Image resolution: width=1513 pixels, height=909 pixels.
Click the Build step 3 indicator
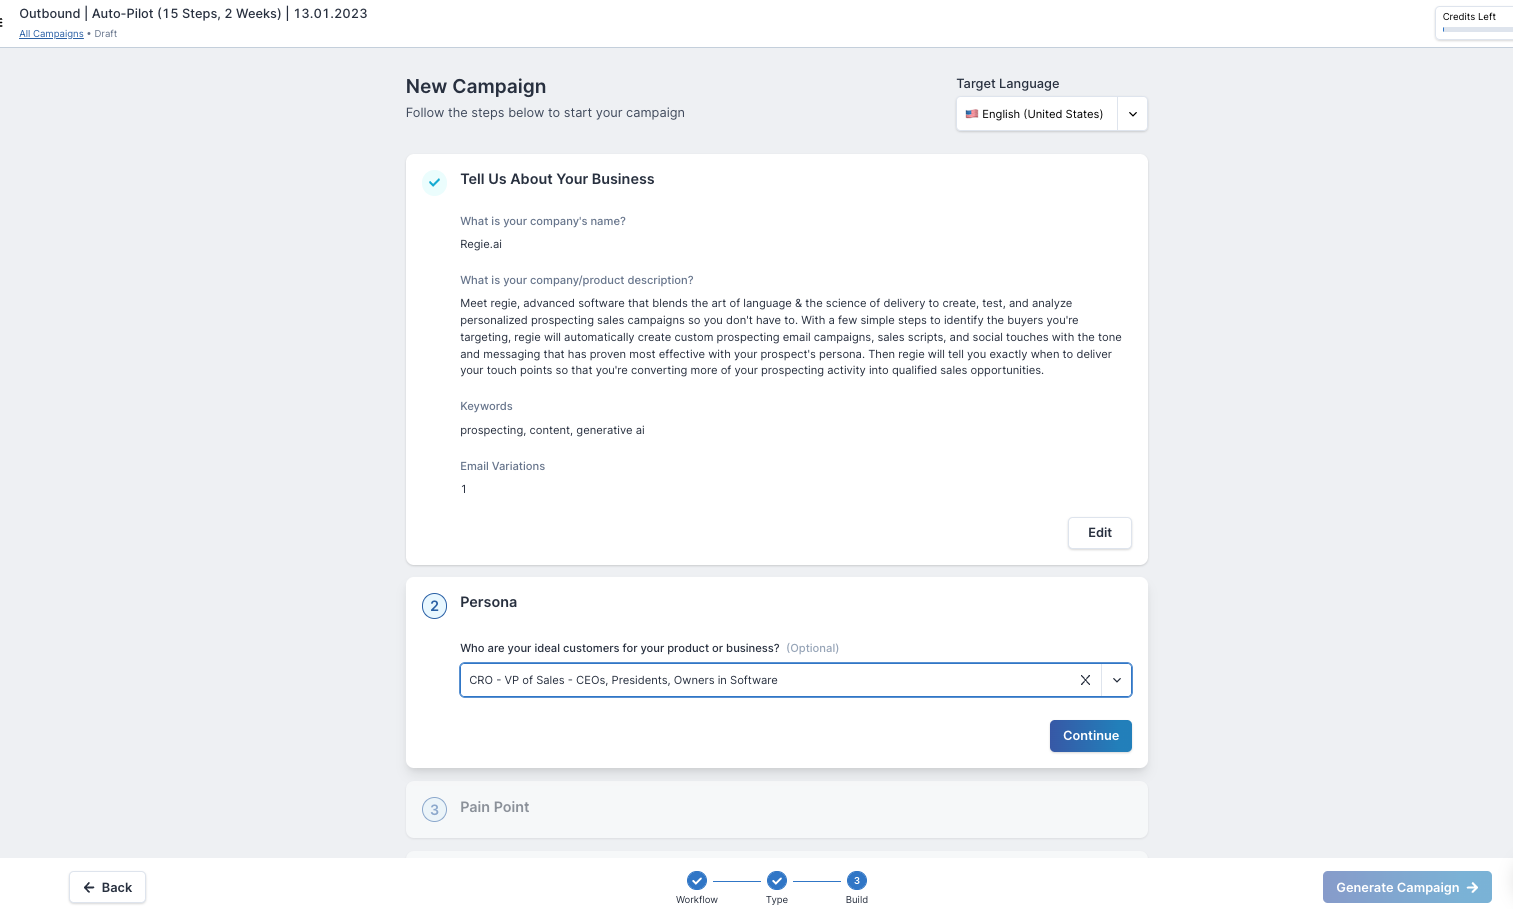tap(857, 880)
